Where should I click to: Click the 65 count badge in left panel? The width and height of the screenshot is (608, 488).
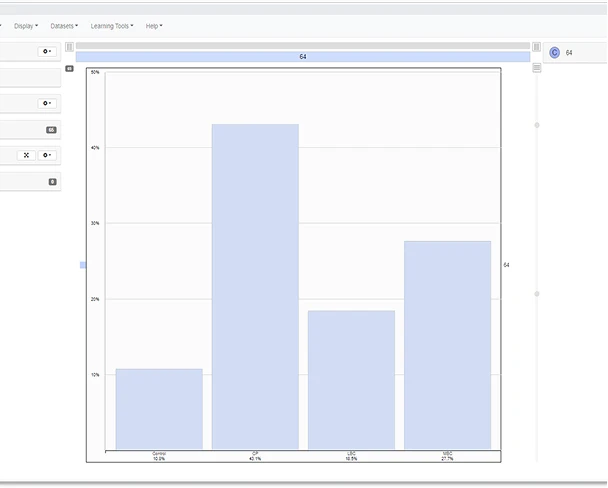[51, 130]
